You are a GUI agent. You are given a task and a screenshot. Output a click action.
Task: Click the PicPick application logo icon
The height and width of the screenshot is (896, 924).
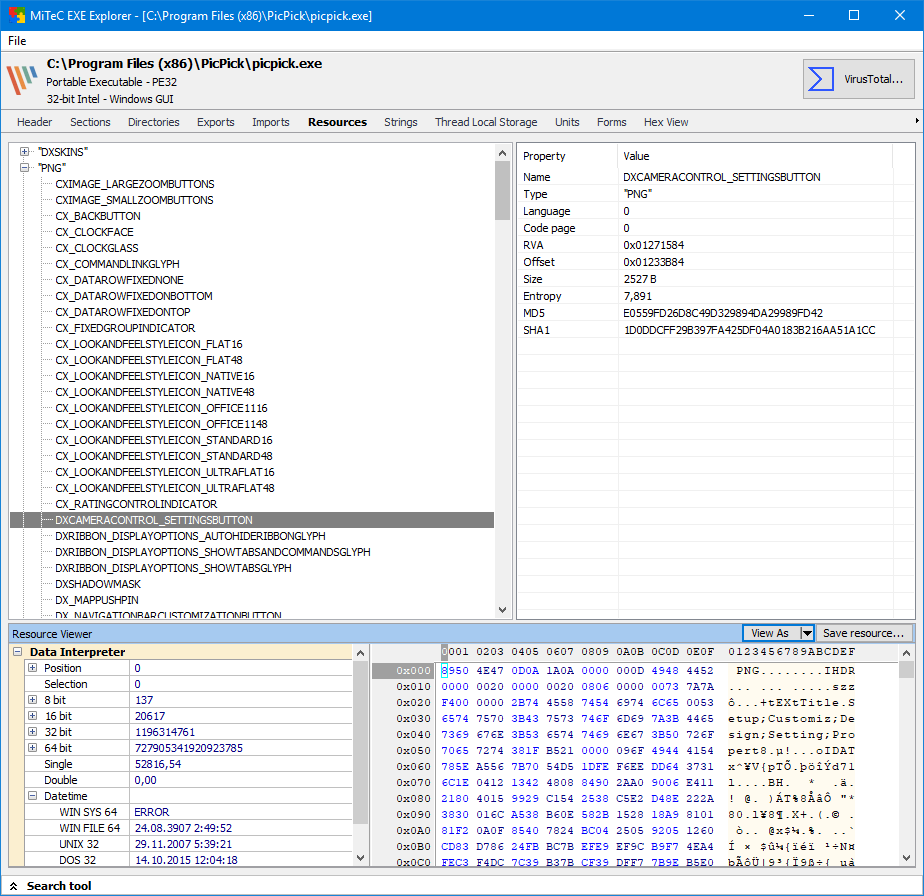[22, 80]
